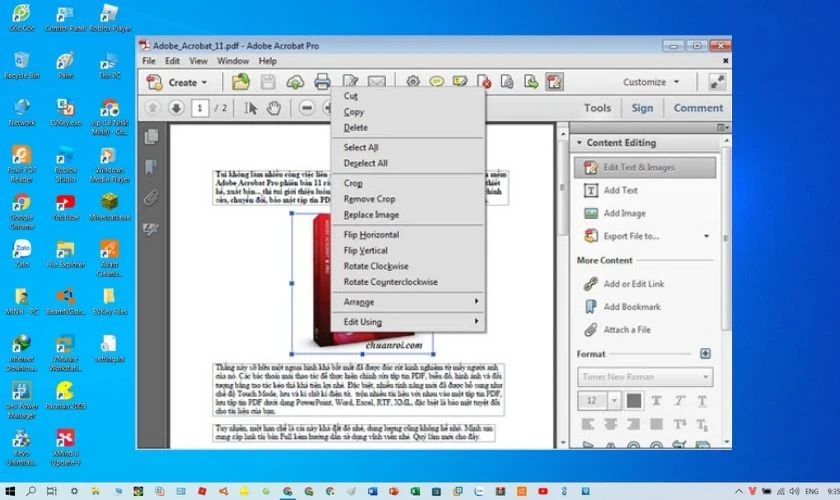Screen dimensions: 840x500
Task: Open attachments paperclip panel in sidebar
Action: coord(152,198)
